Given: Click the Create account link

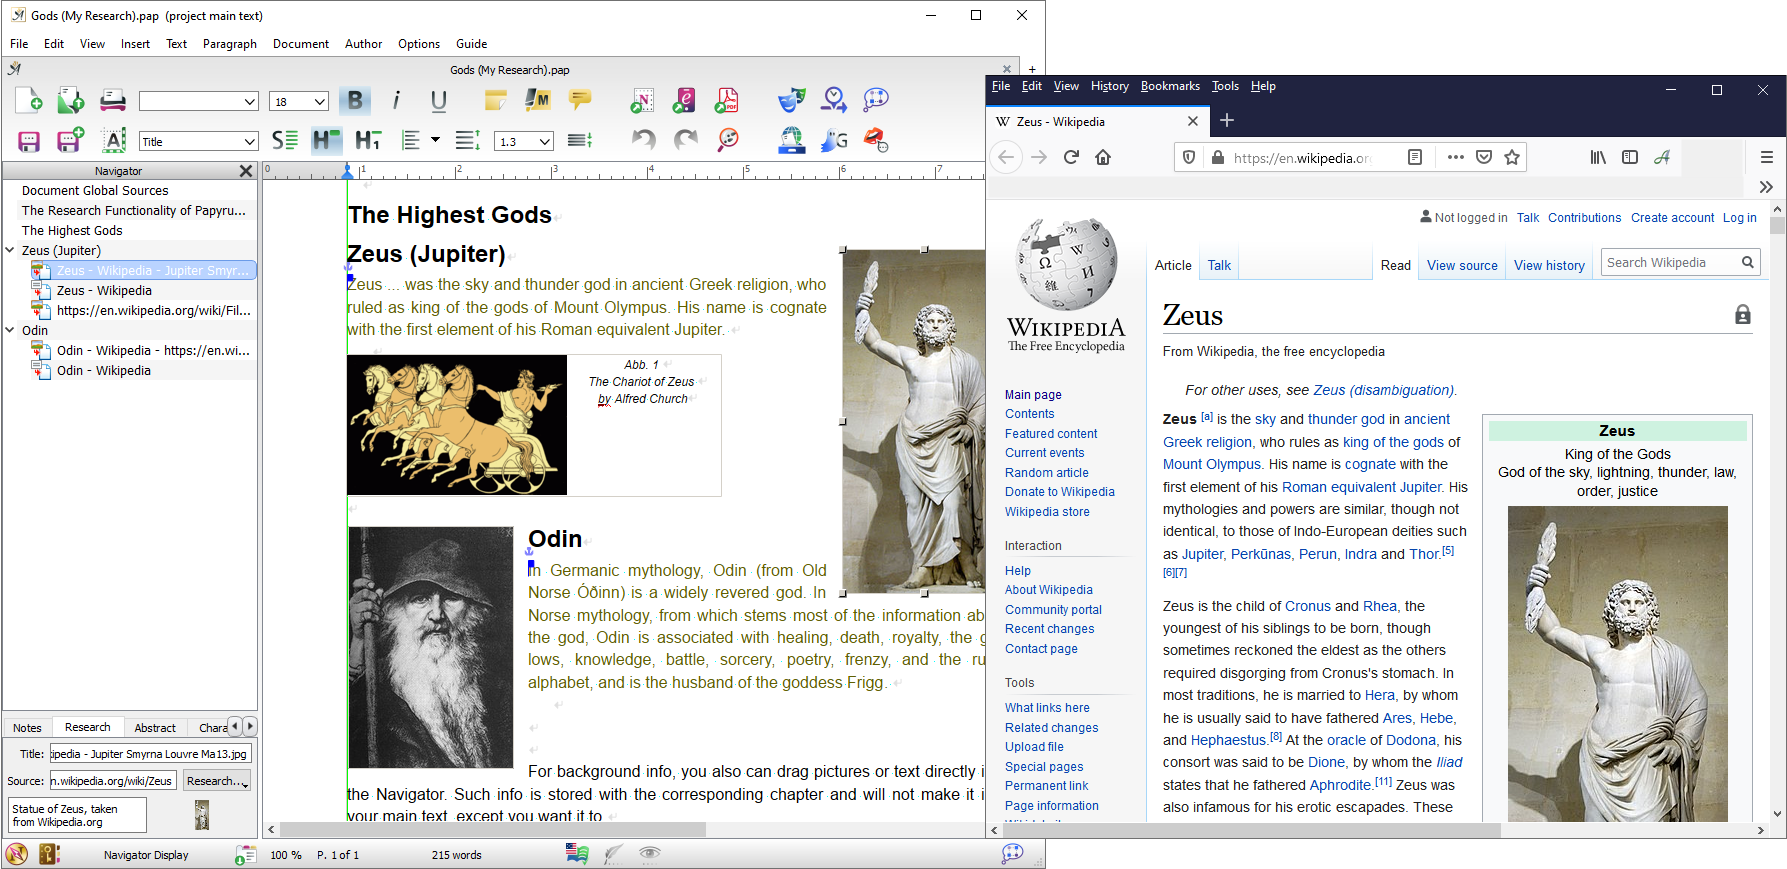Looking at the screenshot, I should point(1672,218).
